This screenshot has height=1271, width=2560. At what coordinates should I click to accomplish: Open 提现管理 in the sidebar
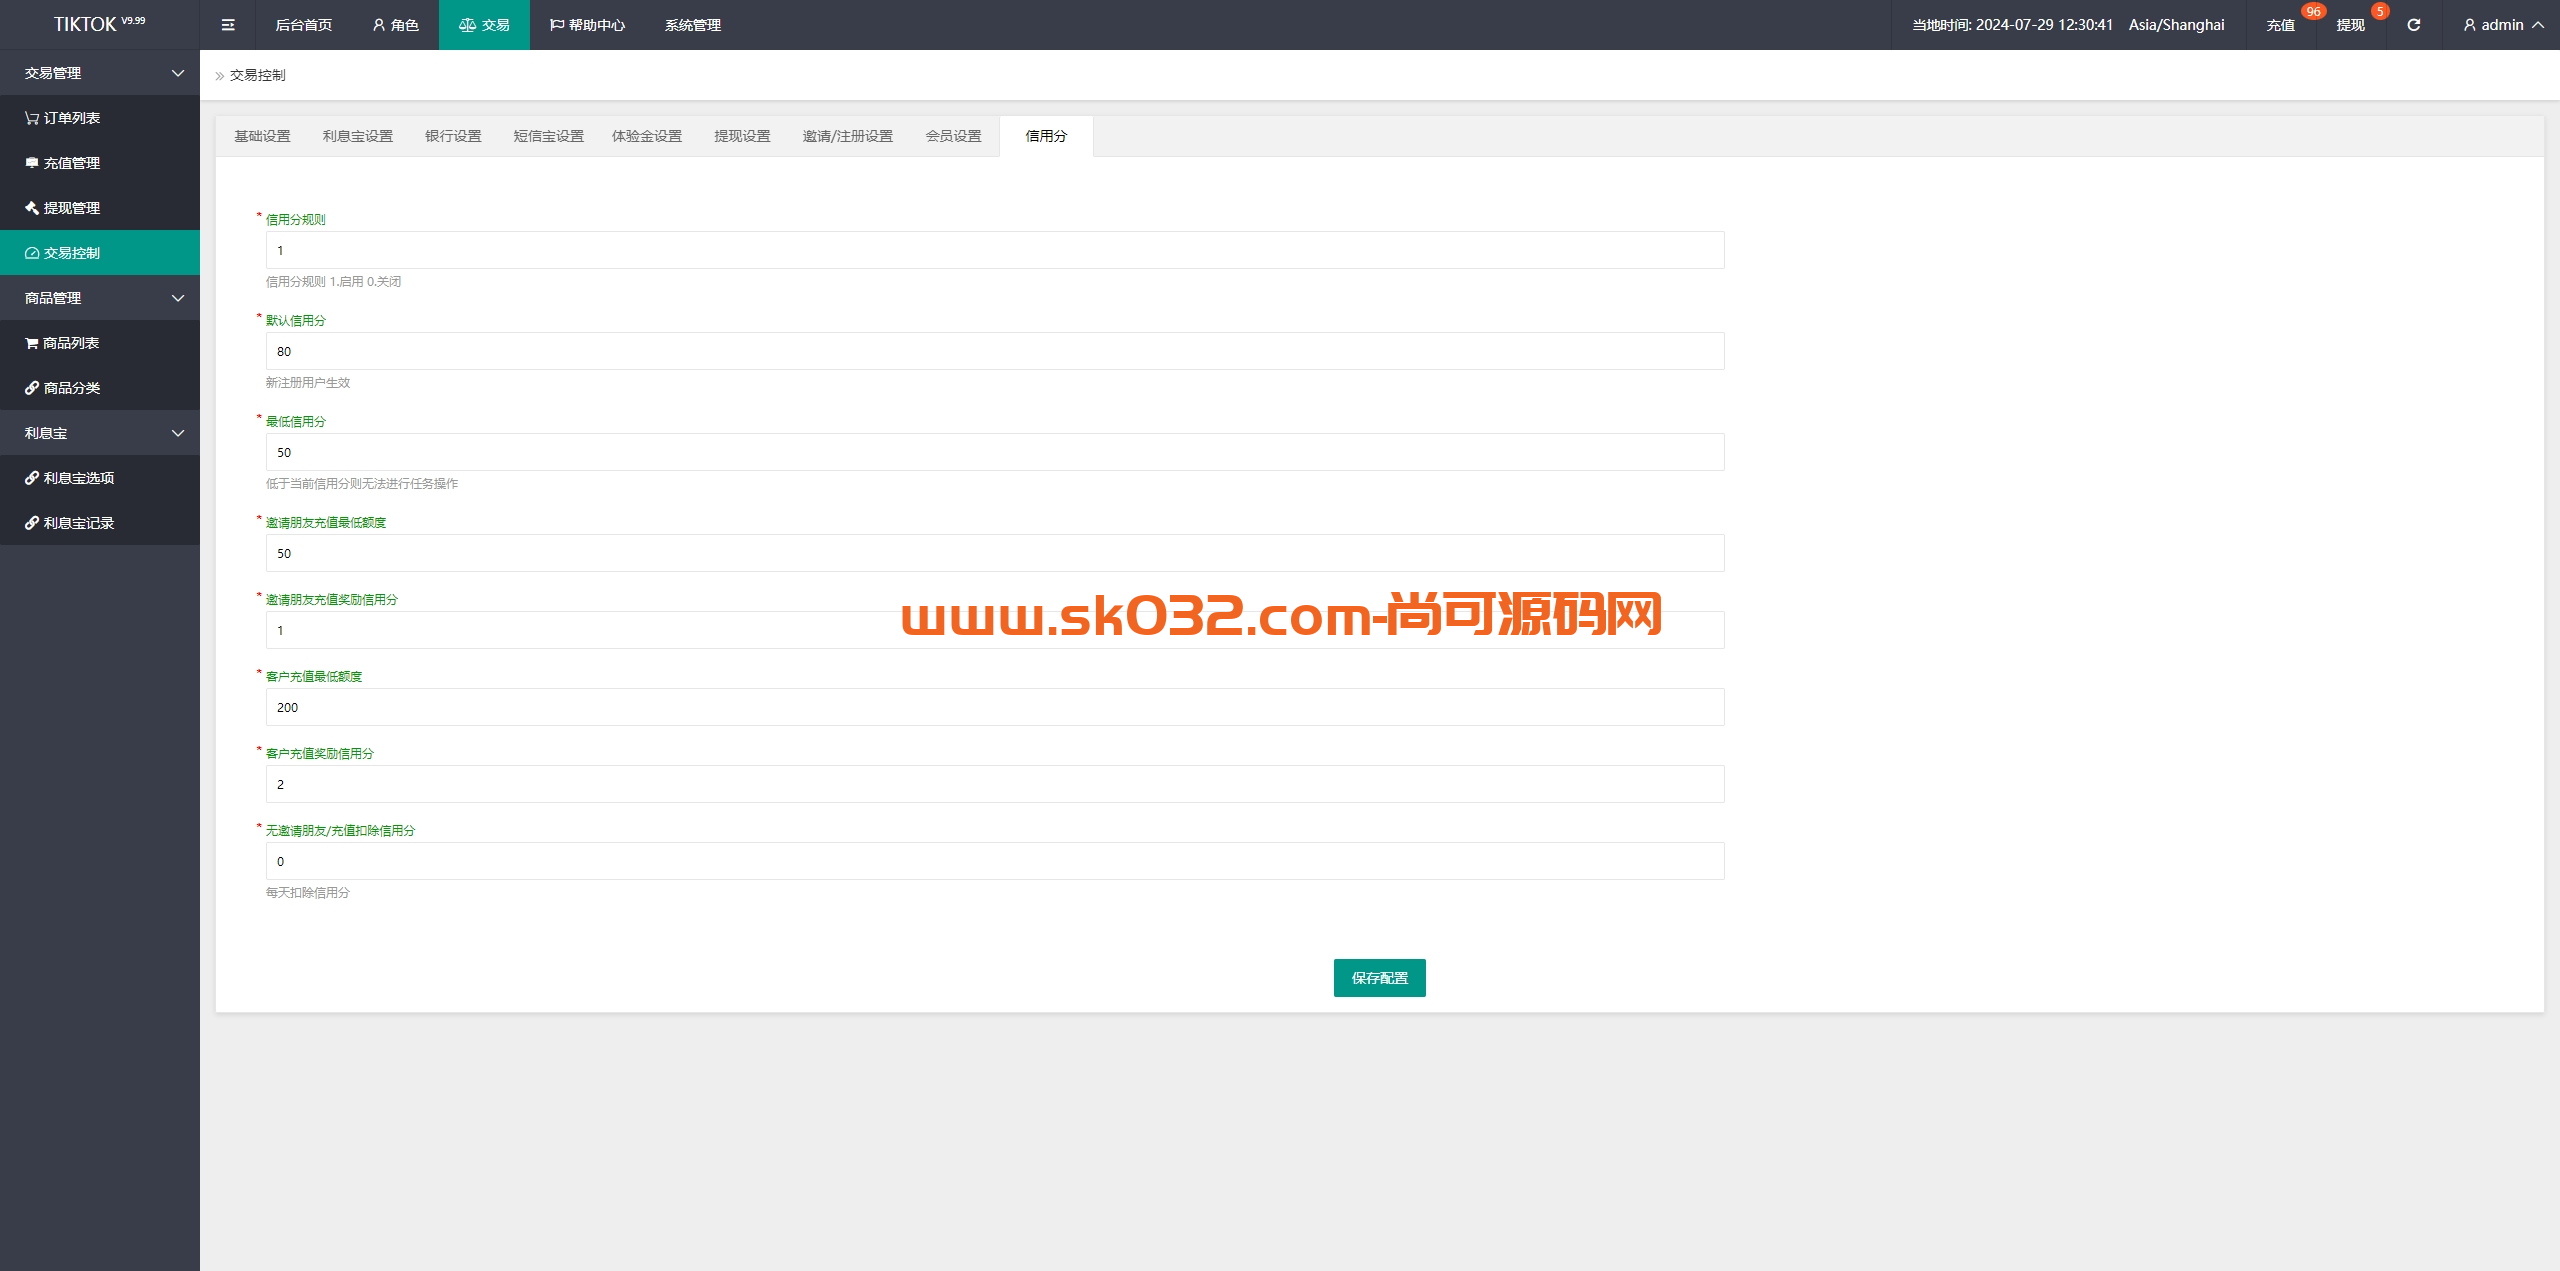100,208
